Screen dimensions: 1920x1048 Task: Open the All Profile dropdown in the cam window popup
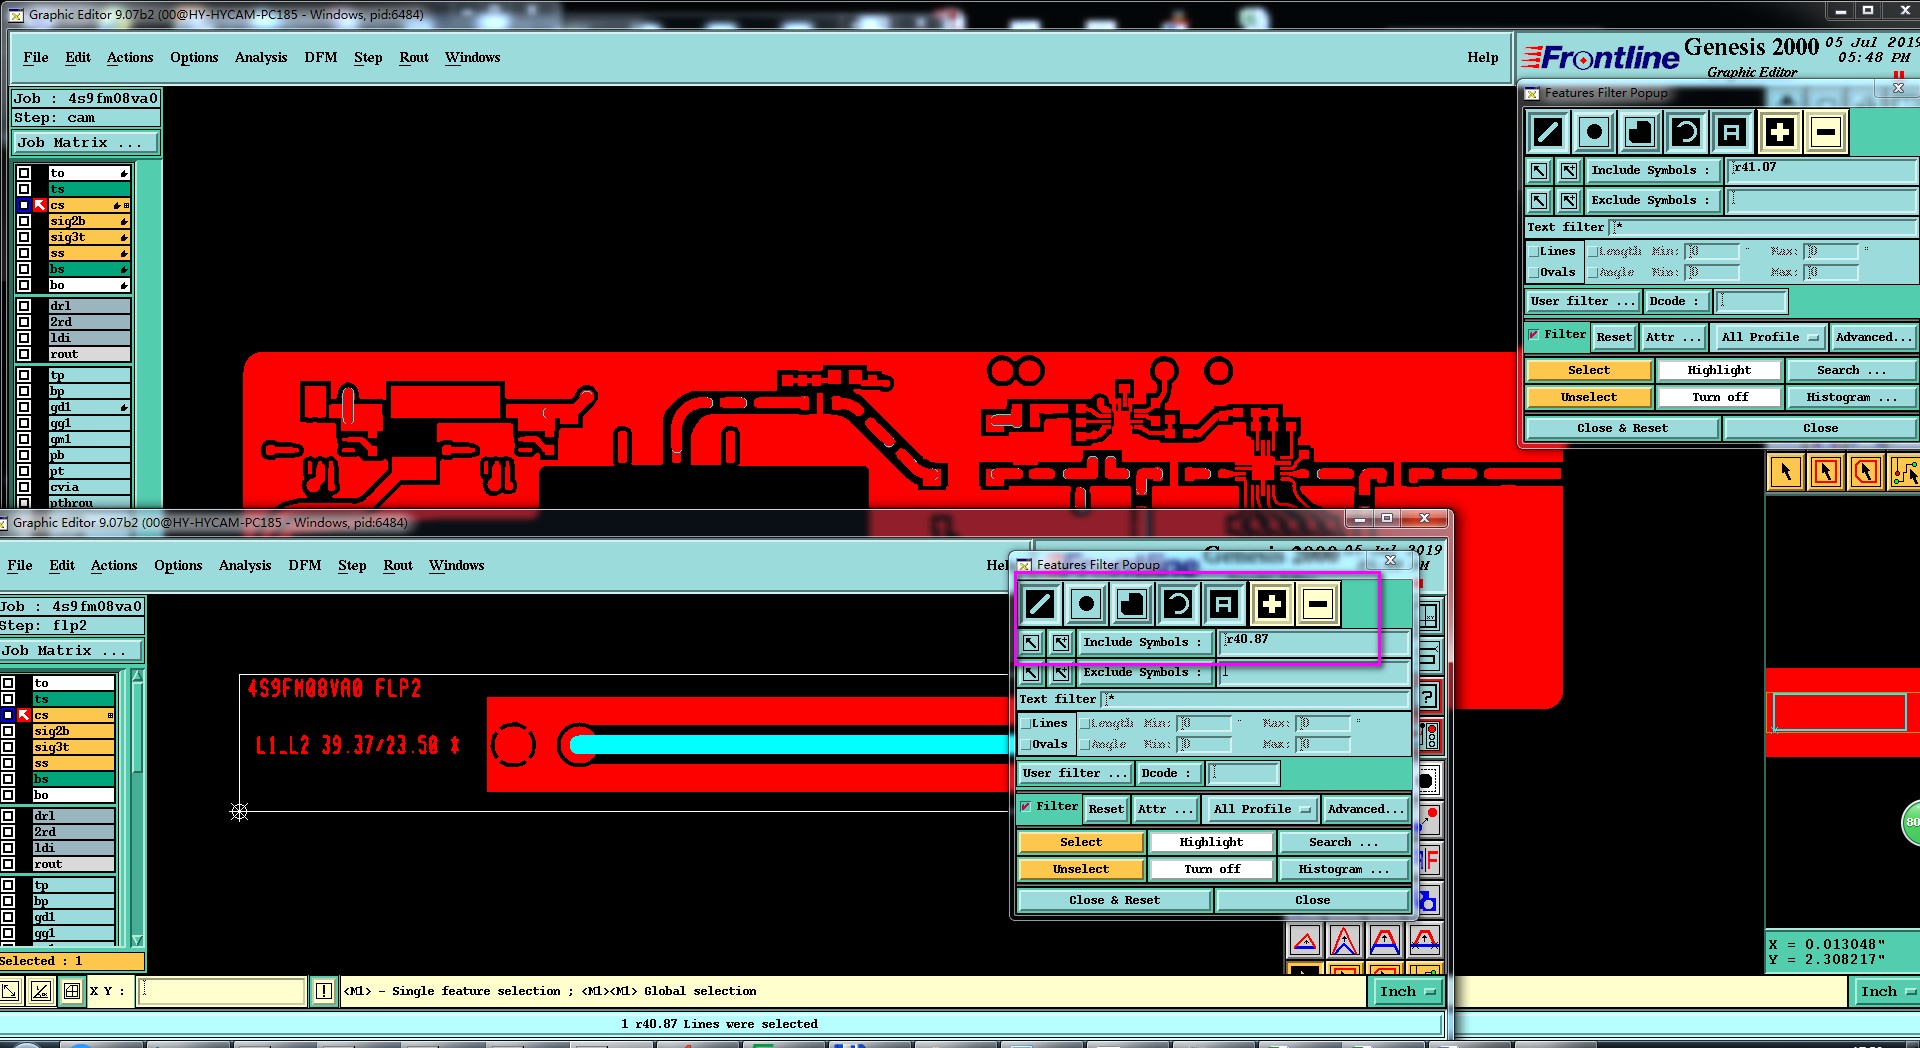tap(1769, 337)
